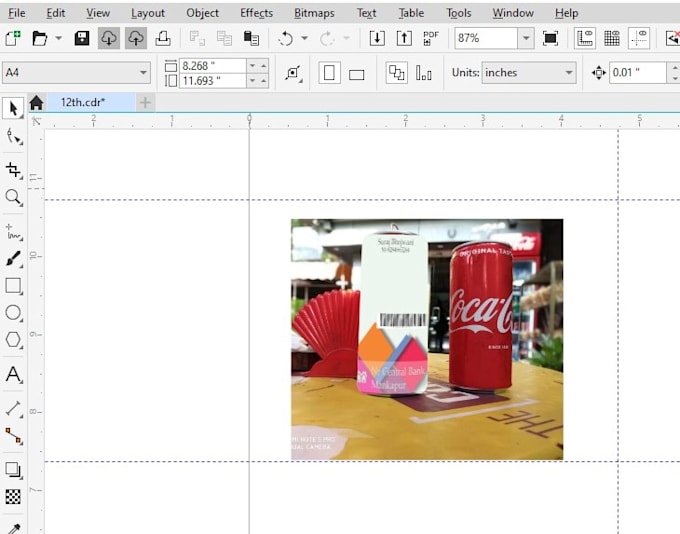This screenshot has width=680, height=534.
Task: Open the Layout menu
Action: coord(148,13)
